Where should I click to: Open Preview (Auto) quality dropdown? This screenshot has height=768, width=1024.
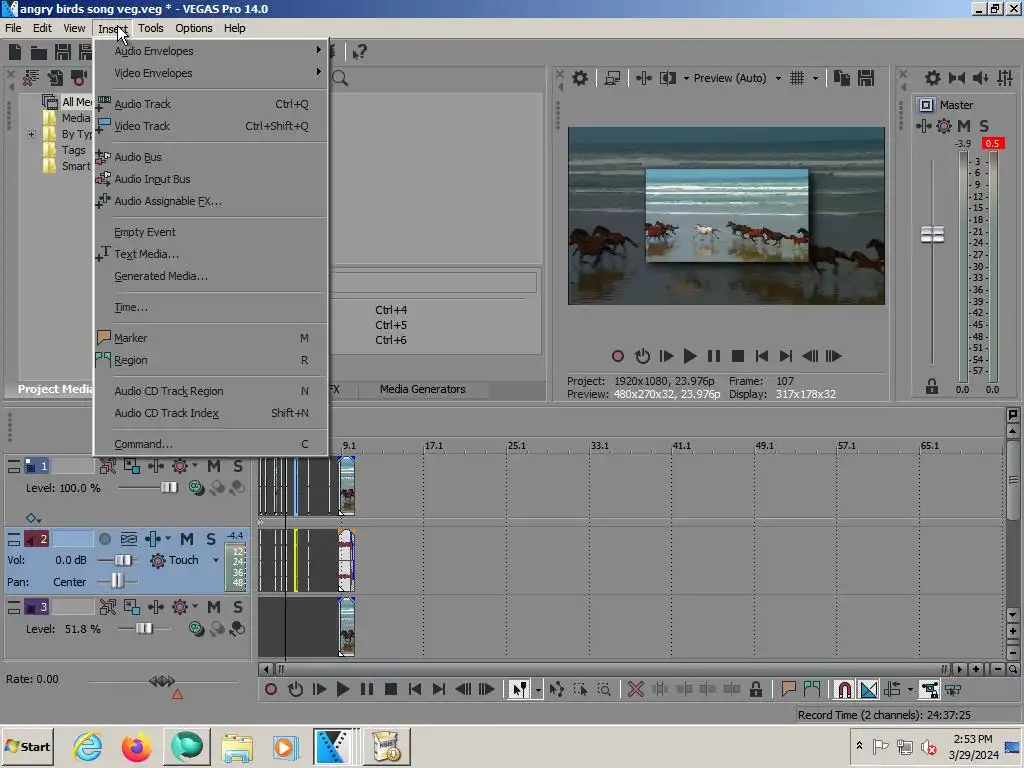tap(778, 78)
